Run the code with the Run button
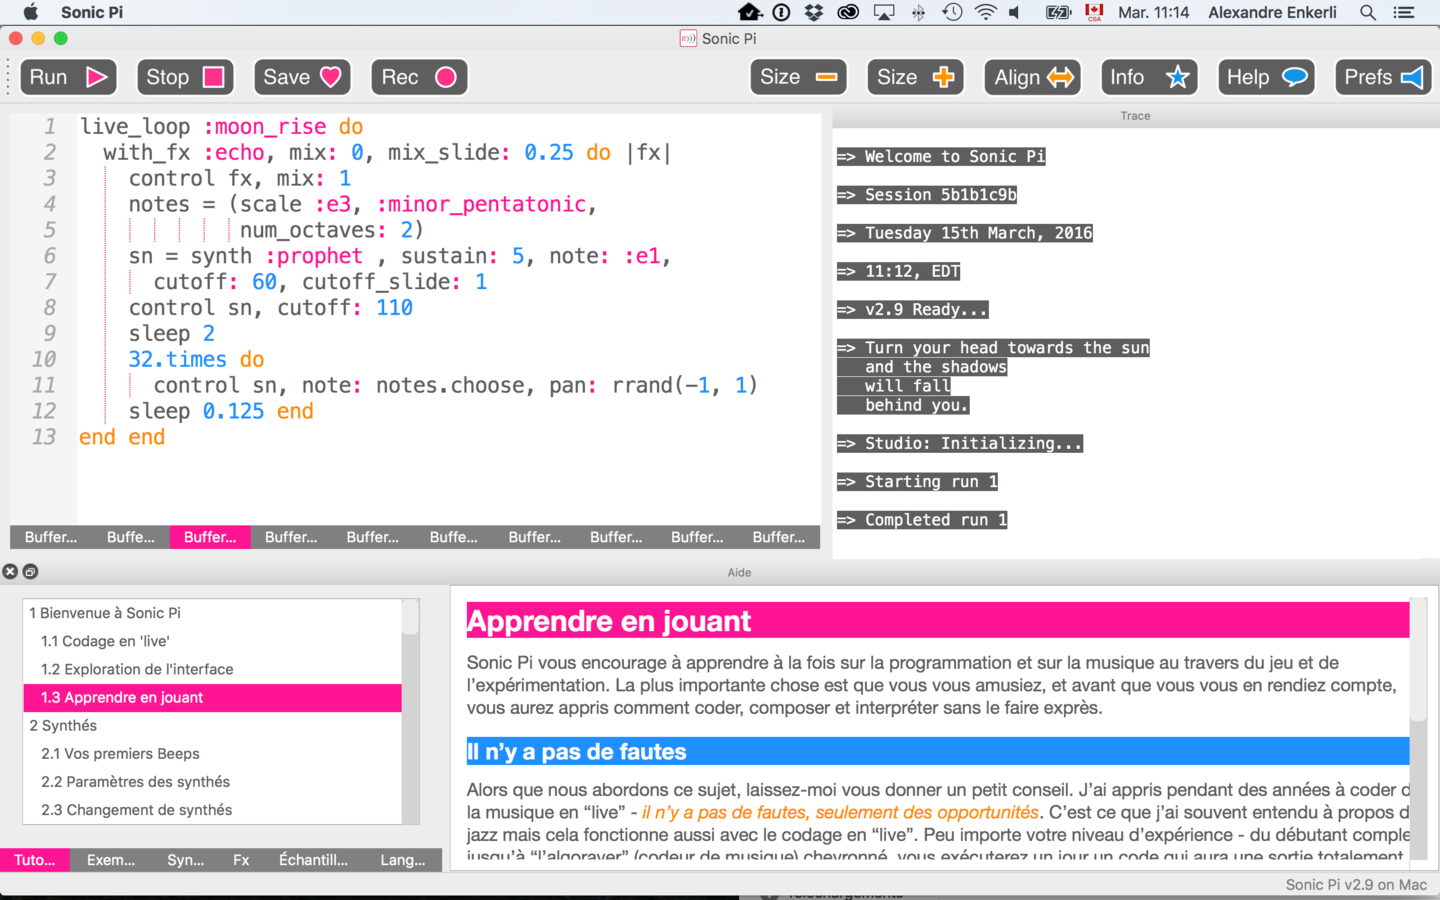1440x900 pixels. point(68,77)
